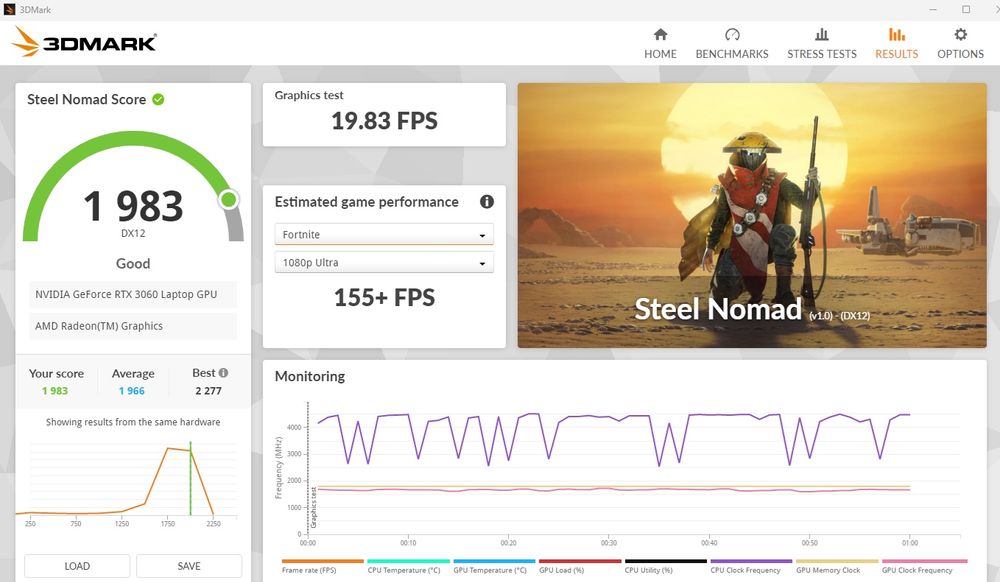Open the 1080p Ultra resolution dropdown

(384, 263)
